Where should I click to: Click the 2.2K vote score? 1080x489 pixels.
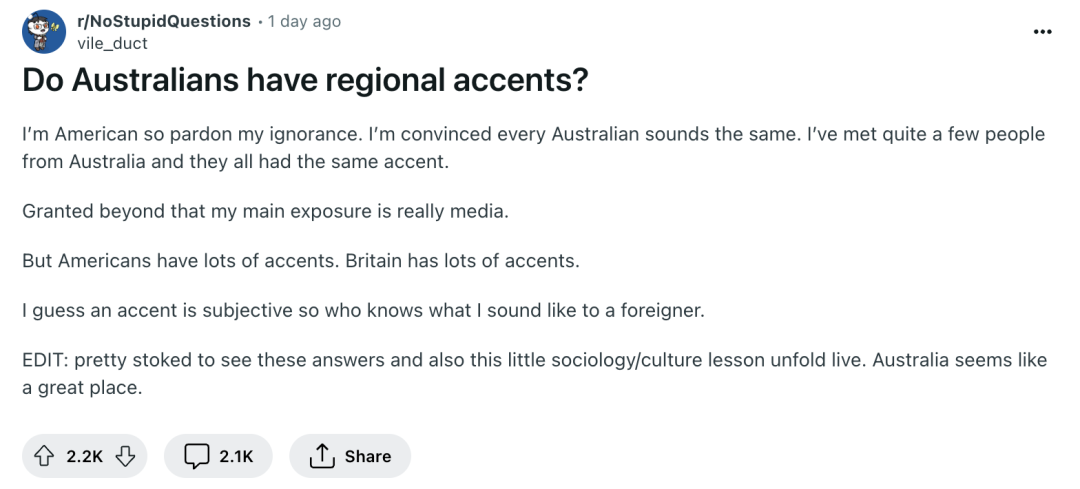click(85, 456)
